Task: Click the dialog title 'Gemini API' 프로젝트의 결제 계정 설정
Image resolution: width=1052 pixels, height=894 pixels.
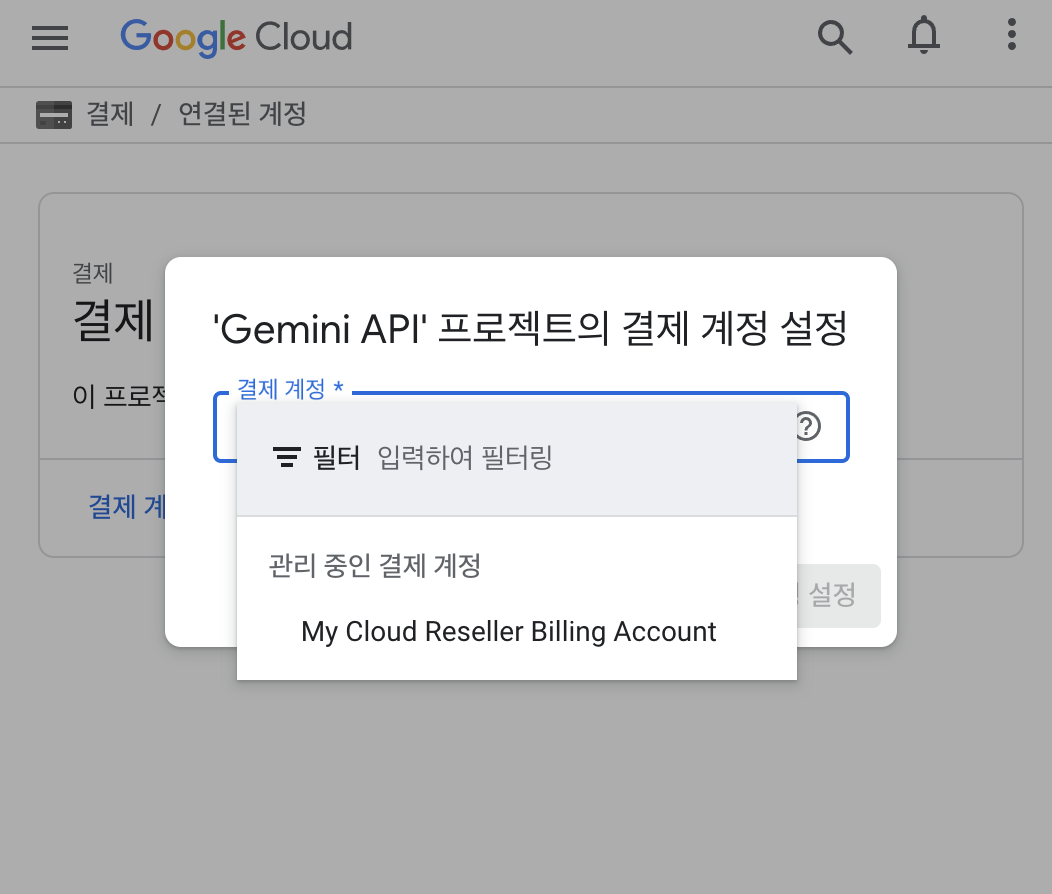Action: click(x=530, y=329)
